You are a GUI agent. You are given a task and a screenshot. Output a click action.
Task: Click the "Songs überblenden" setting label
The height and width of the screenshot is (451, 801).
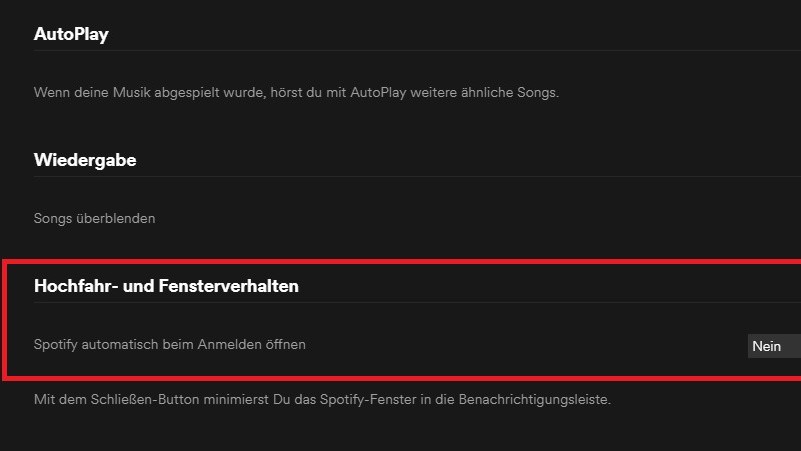pos(94,218)
